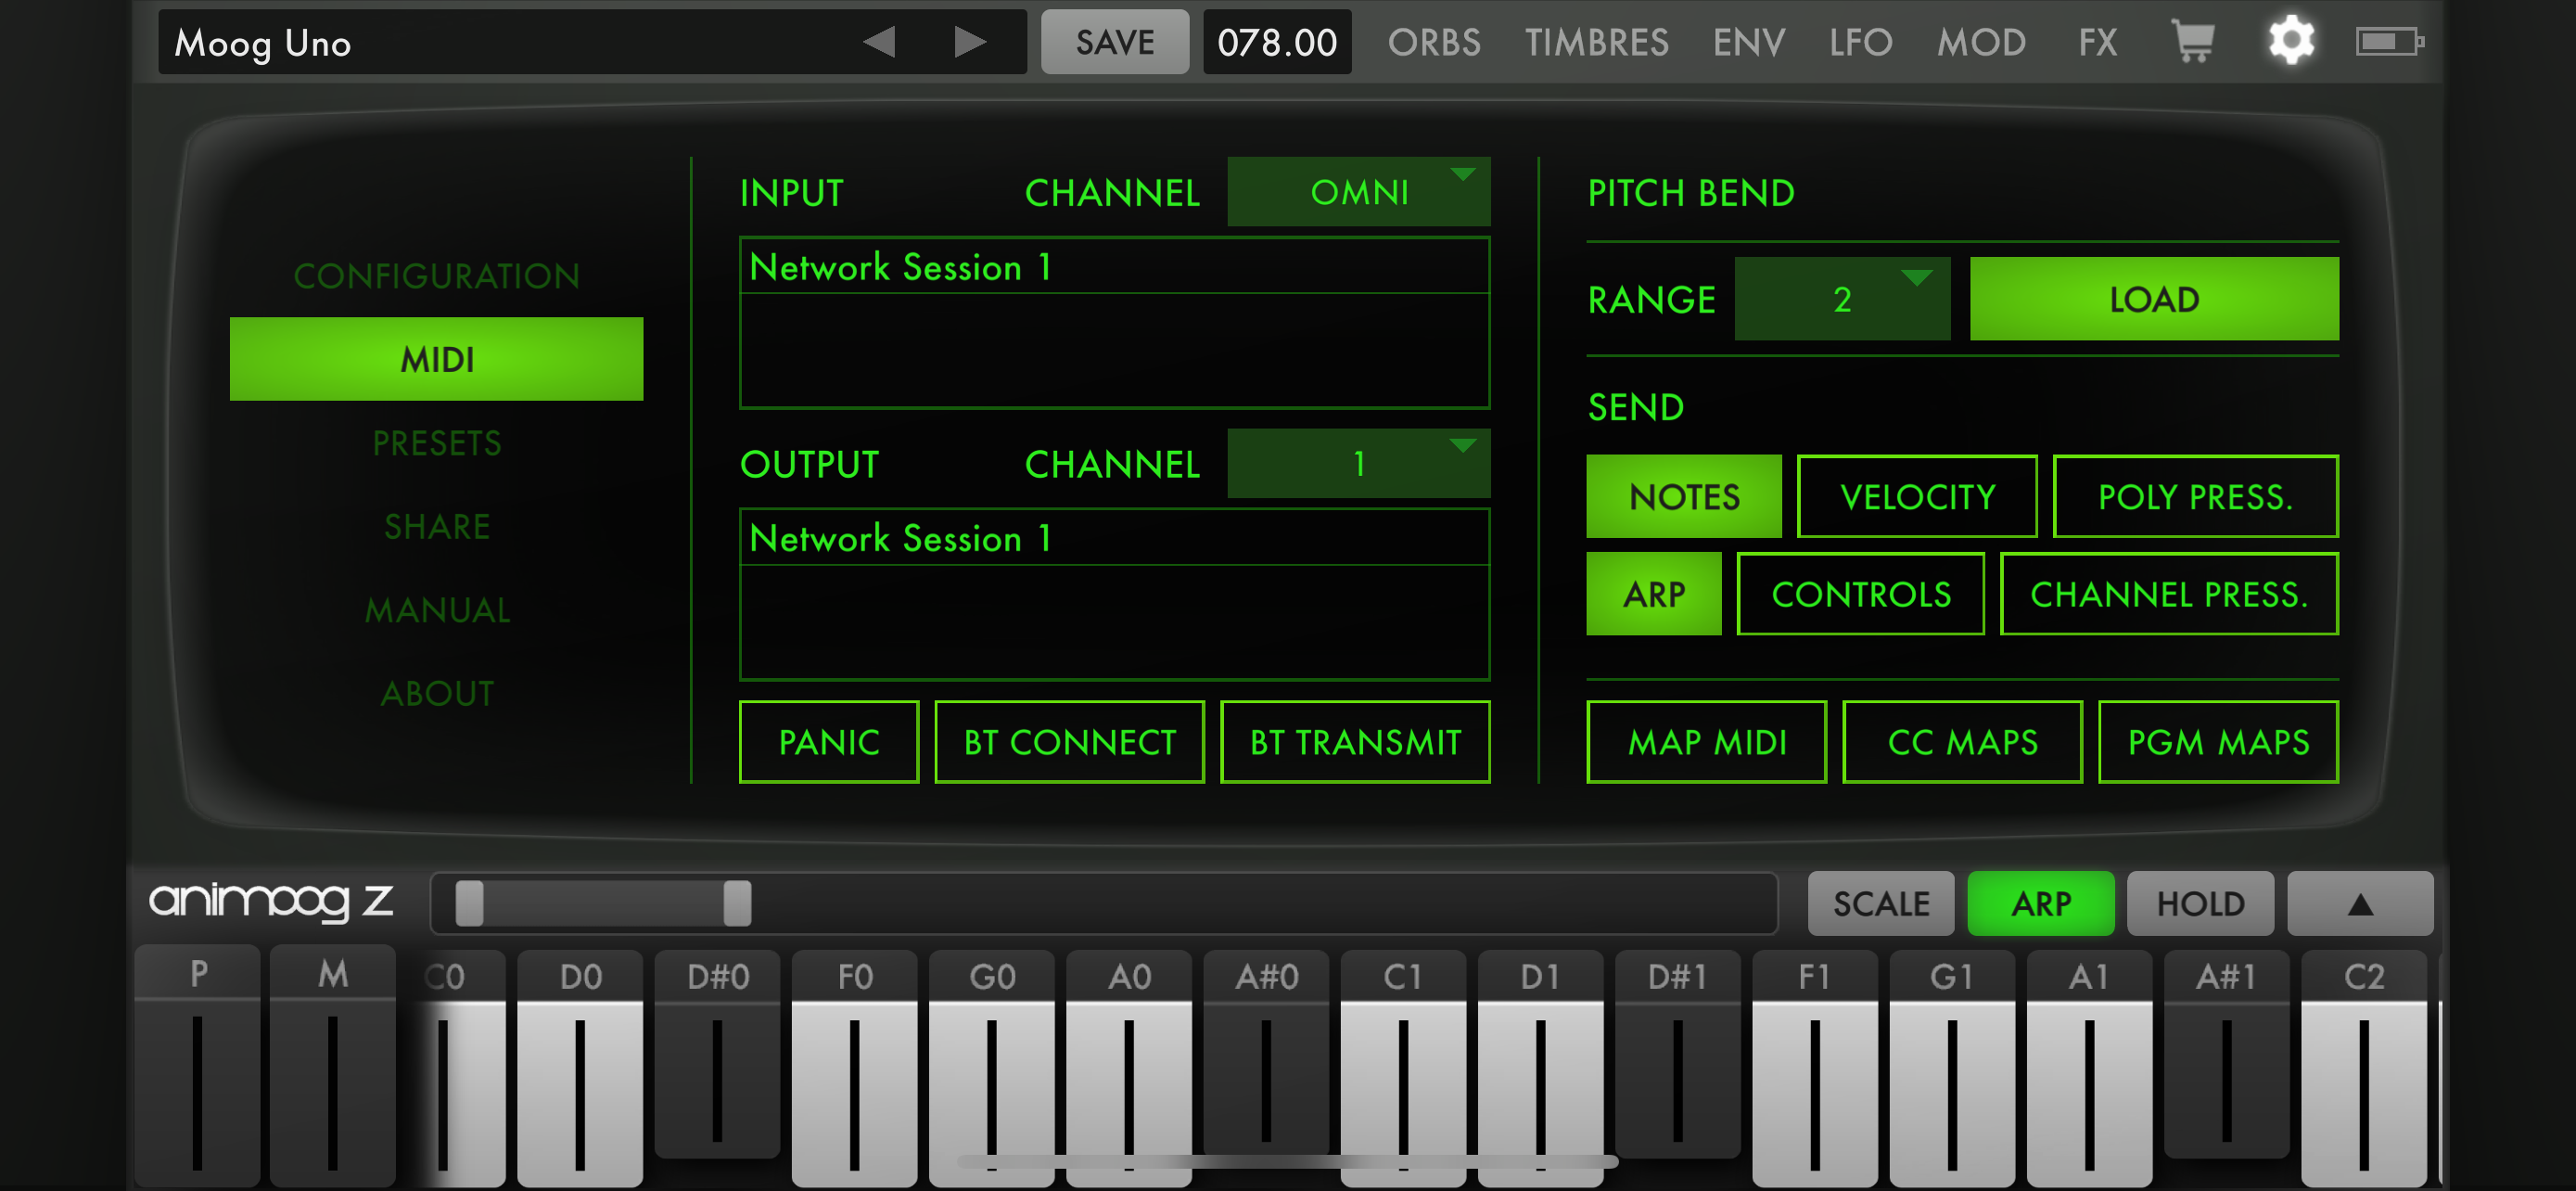Viewport: 2576px width, 1191px height.
Task: Expand keyboard with the up-triangle button
Action: pos(2360,904)
